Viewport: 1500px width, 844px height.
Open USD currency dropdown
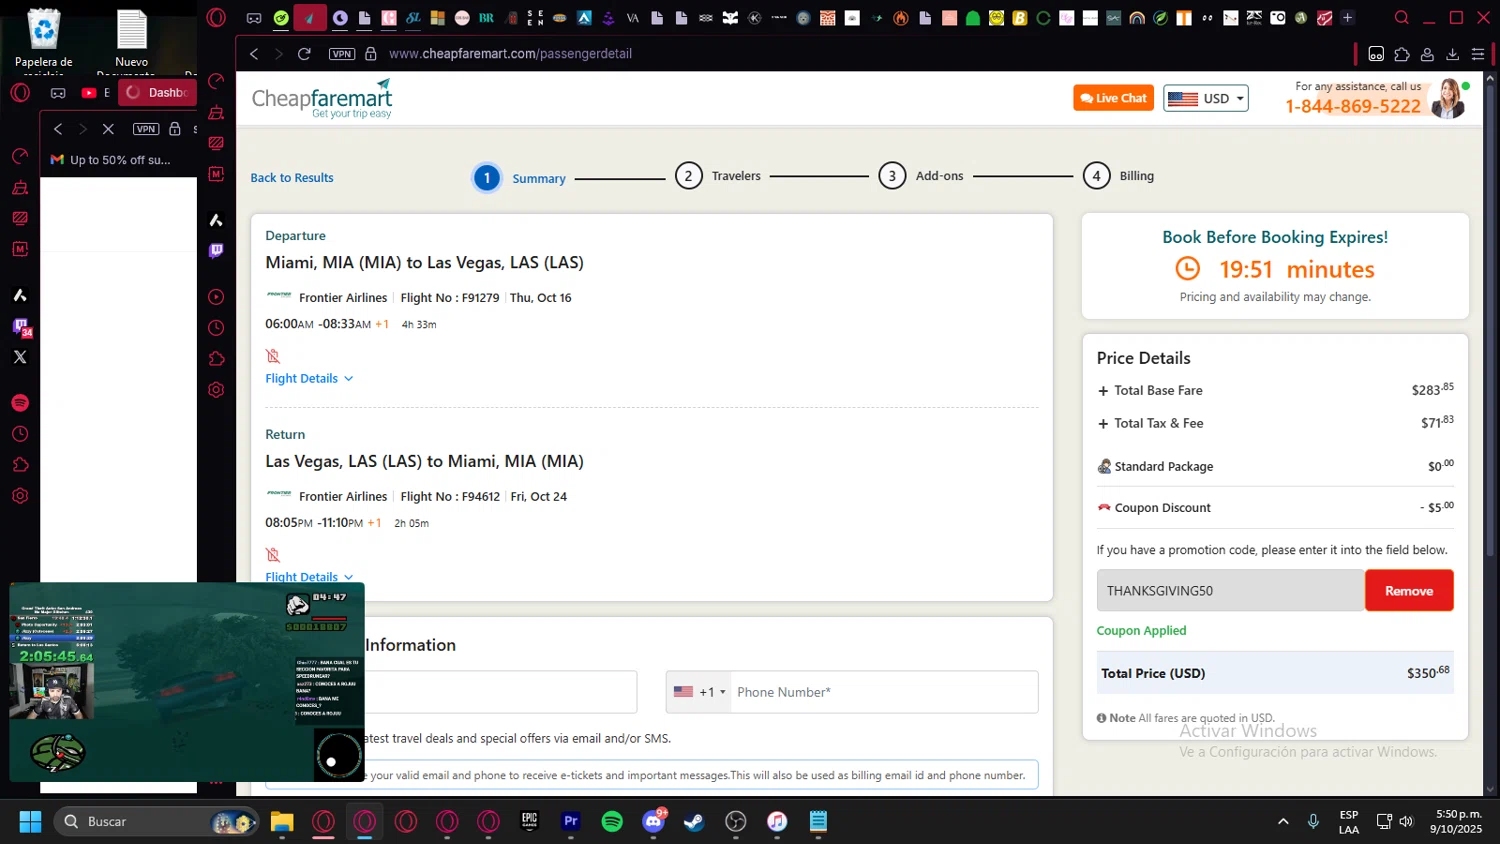[1206, 98]
